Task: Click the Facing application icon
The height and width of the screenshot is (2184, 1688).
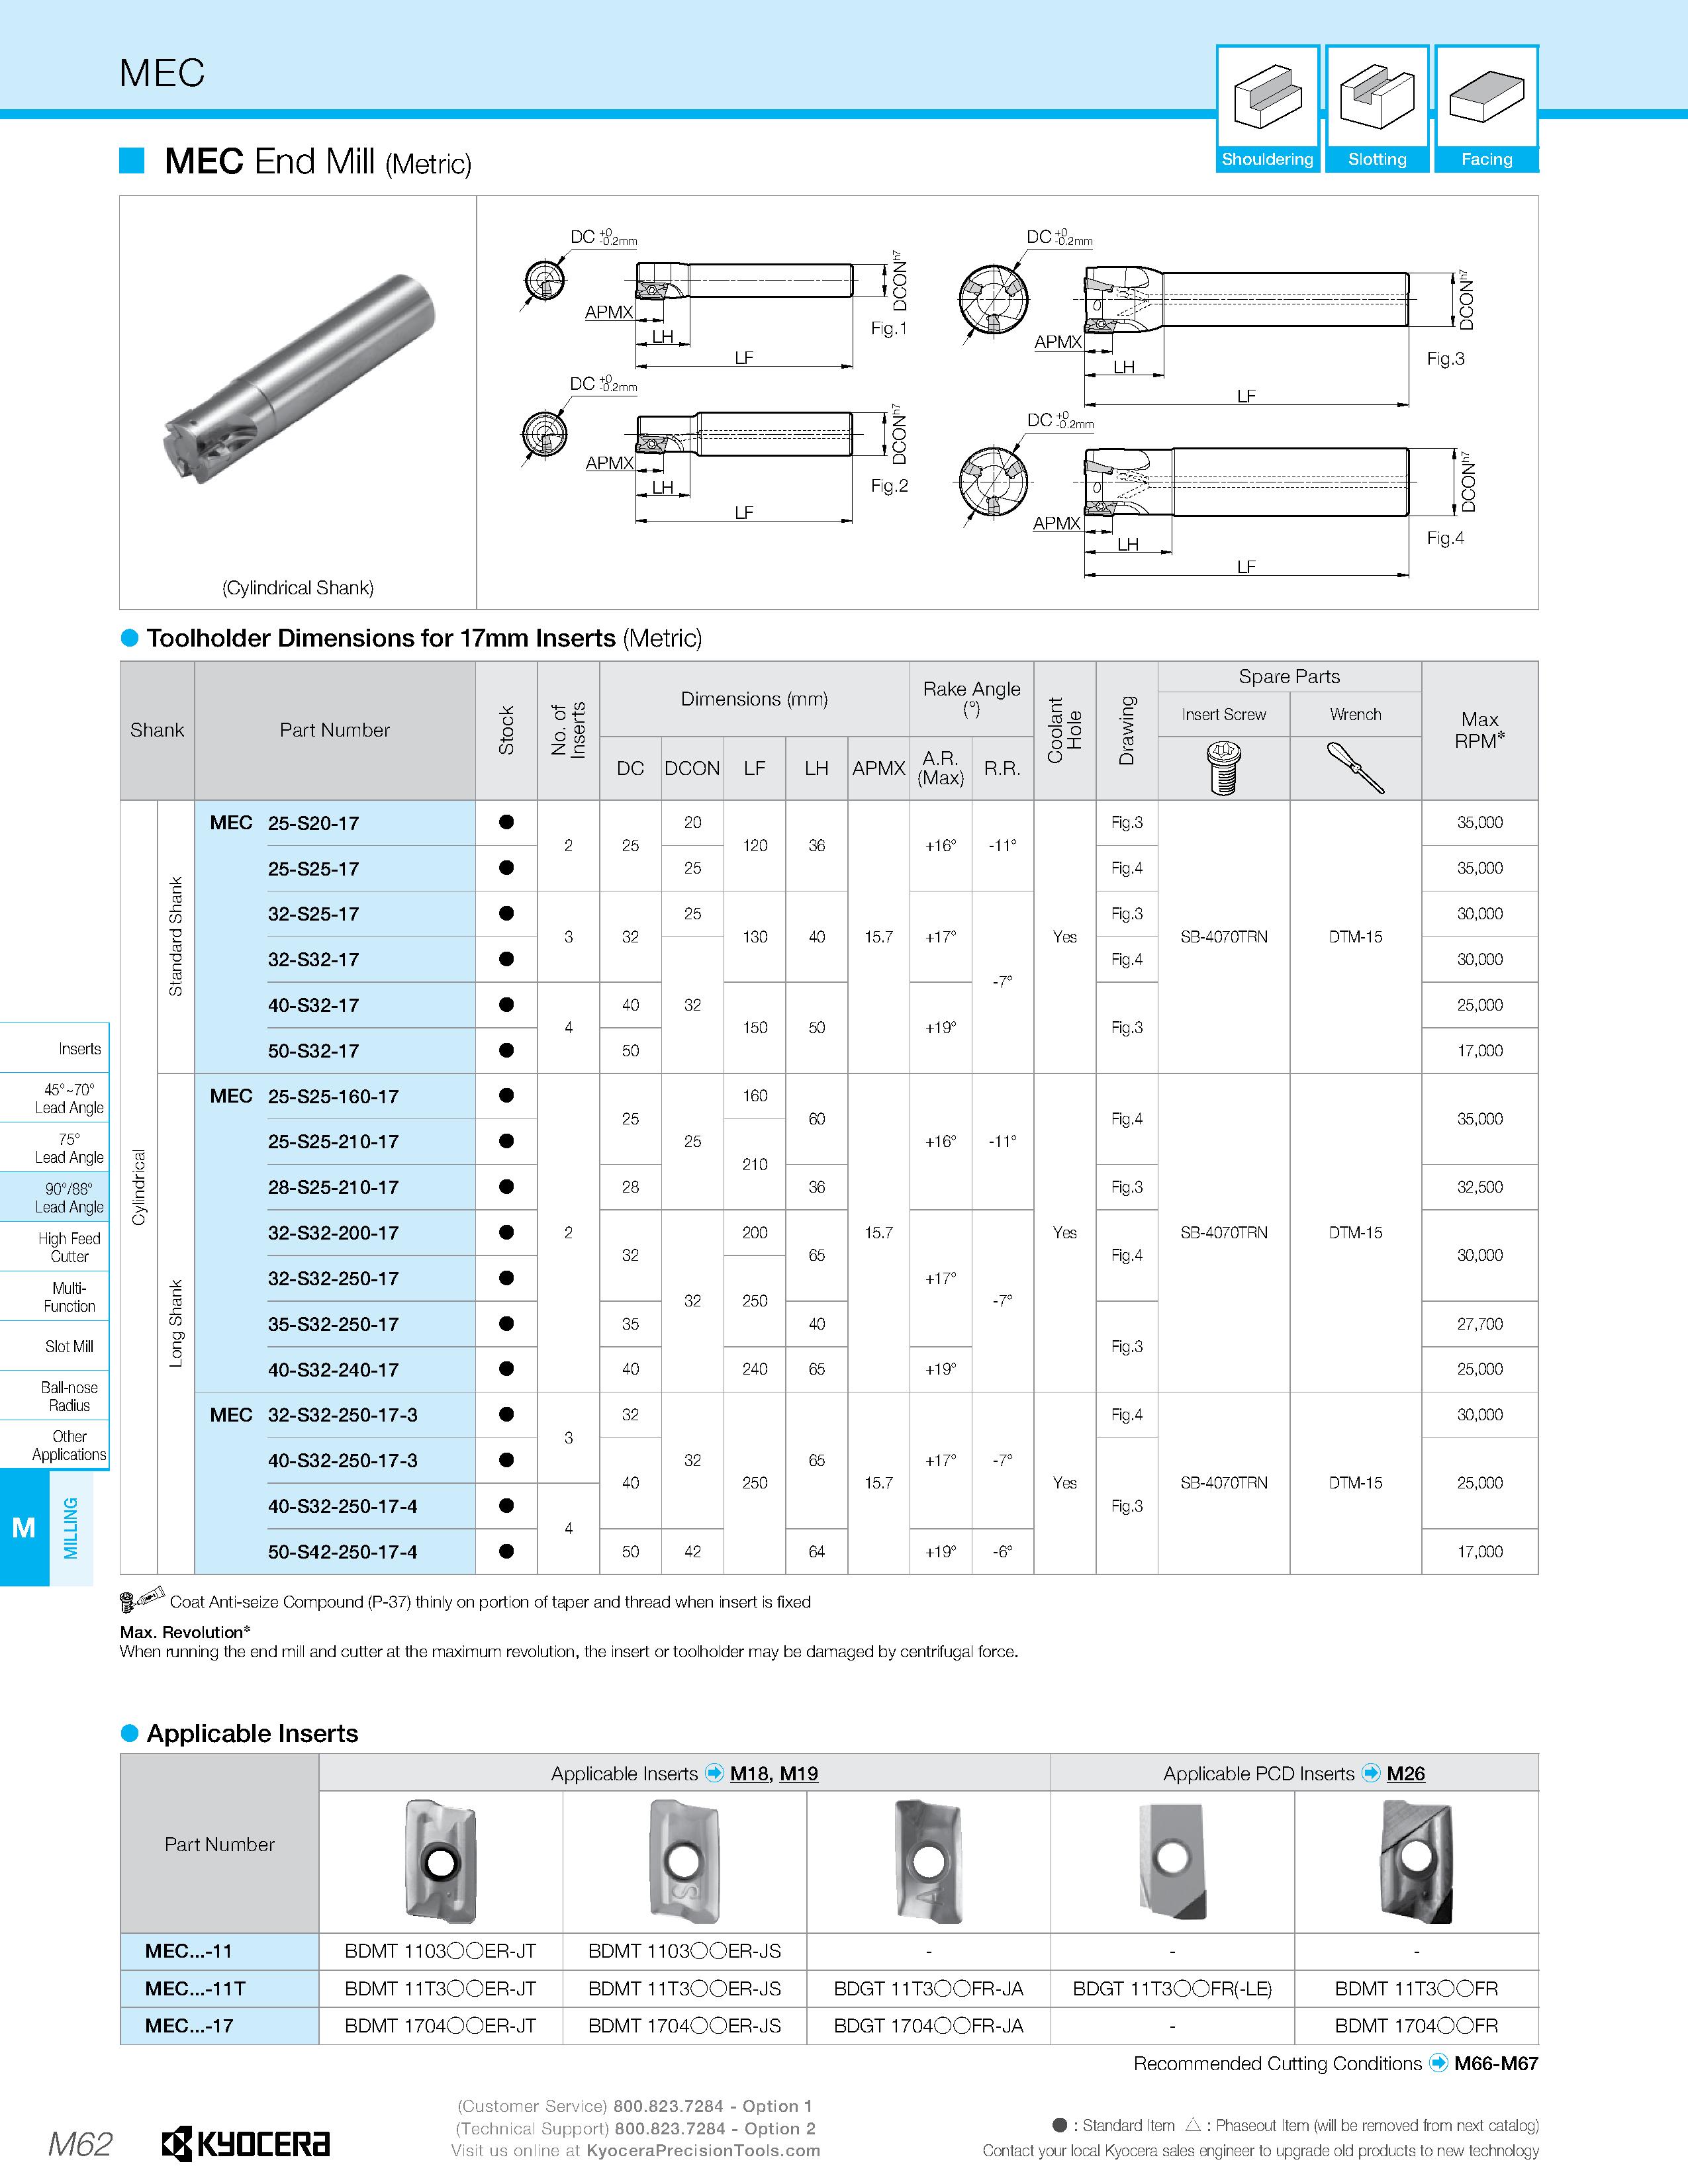Action: pos(1486,108)
